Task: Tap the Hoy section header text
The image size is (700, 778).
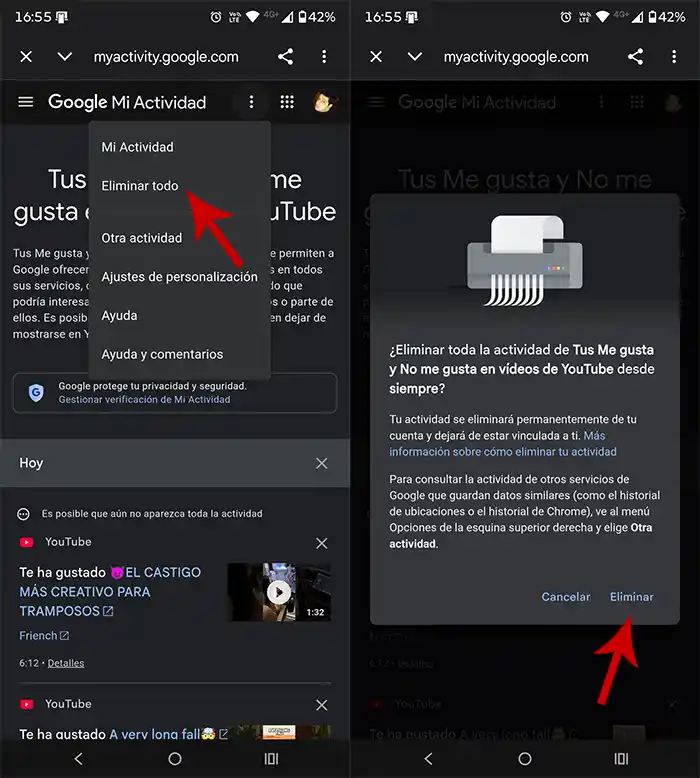Action: [31, 463]
